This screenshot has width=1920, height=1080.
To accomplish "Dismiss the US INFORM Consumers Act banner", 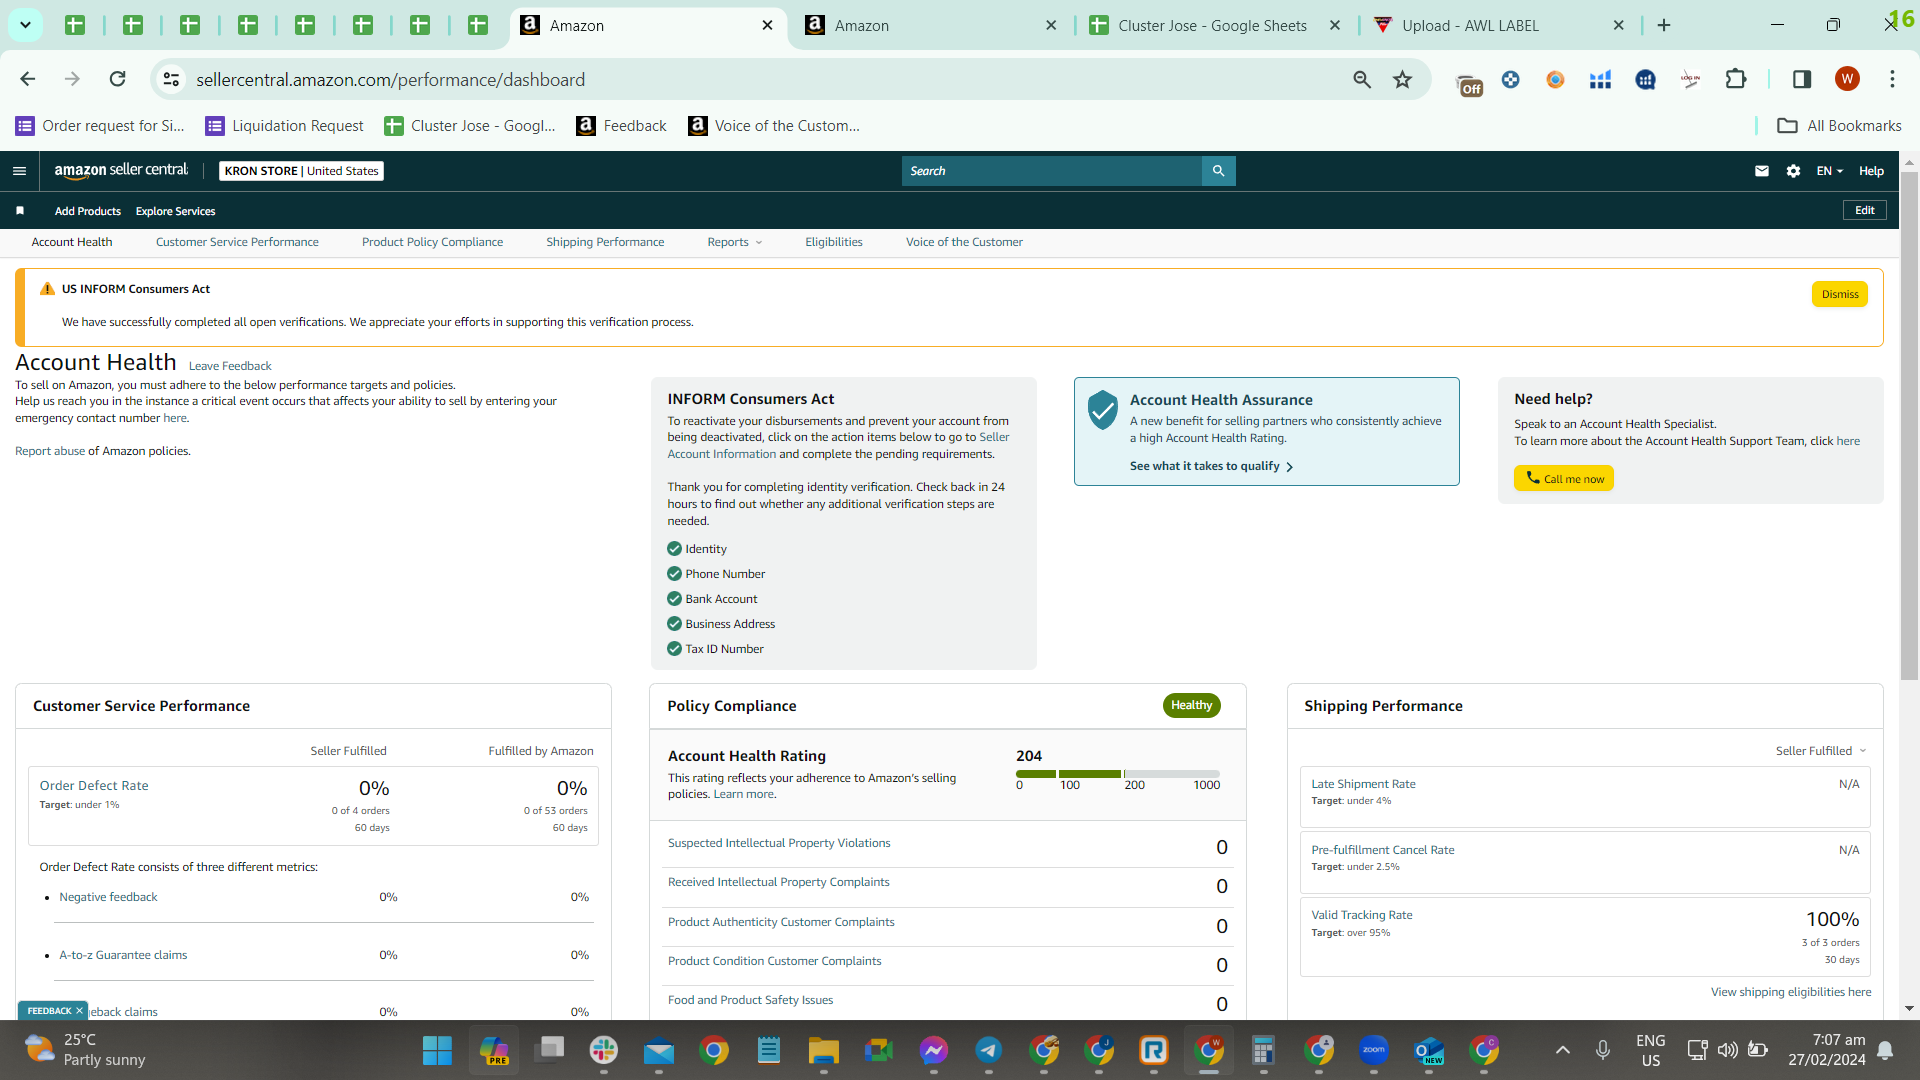I will tap(1840, 294).
